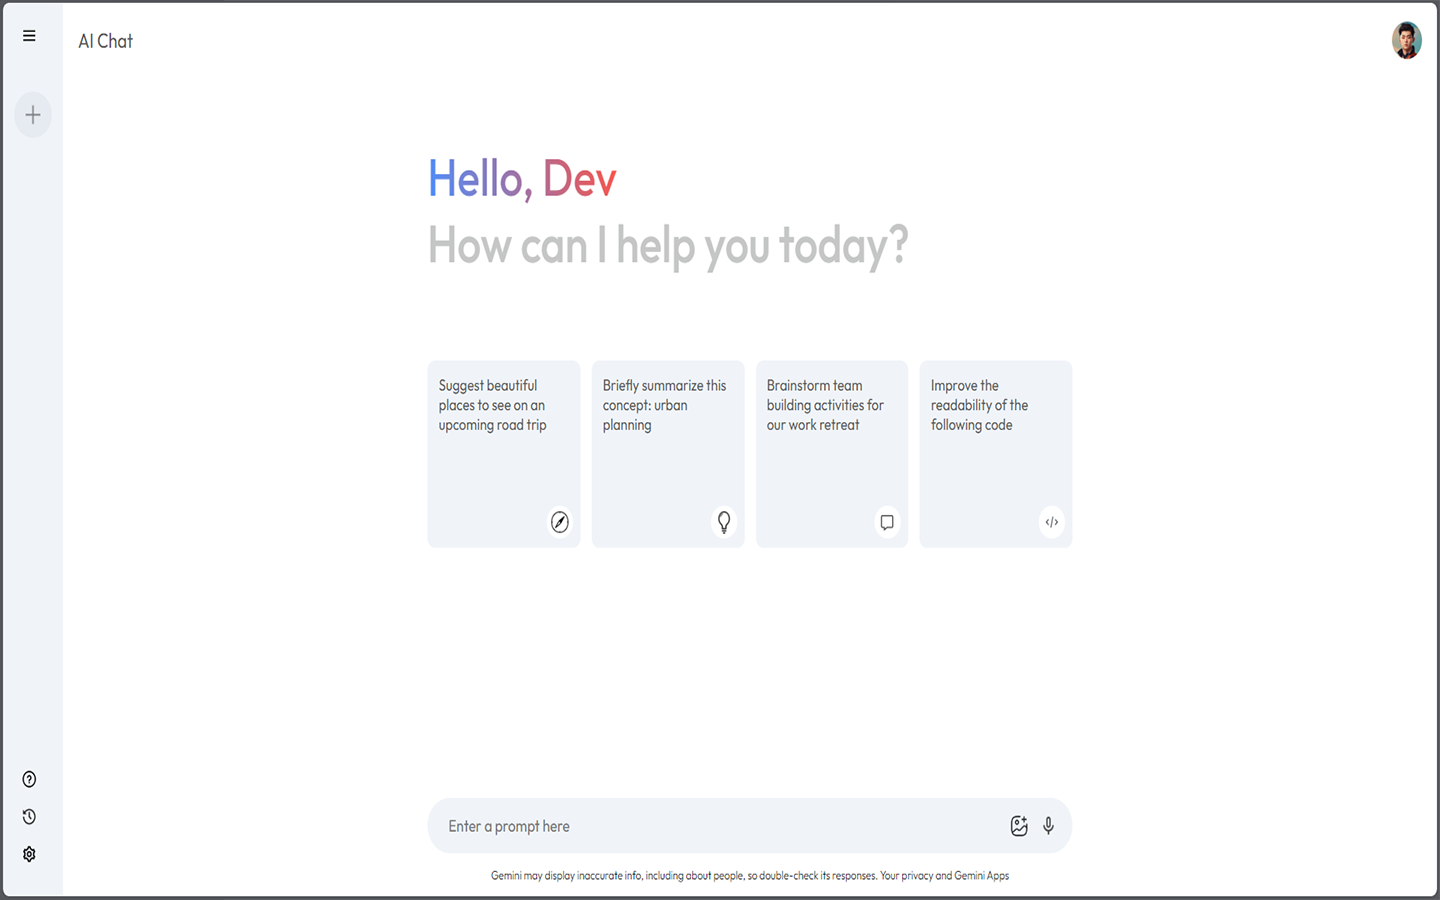This screenshot has width=1440, height=900.
Task: Open the 'Your privacy and Gemini Apps' link
Action: pyautogui.click(x=954, y=876)
